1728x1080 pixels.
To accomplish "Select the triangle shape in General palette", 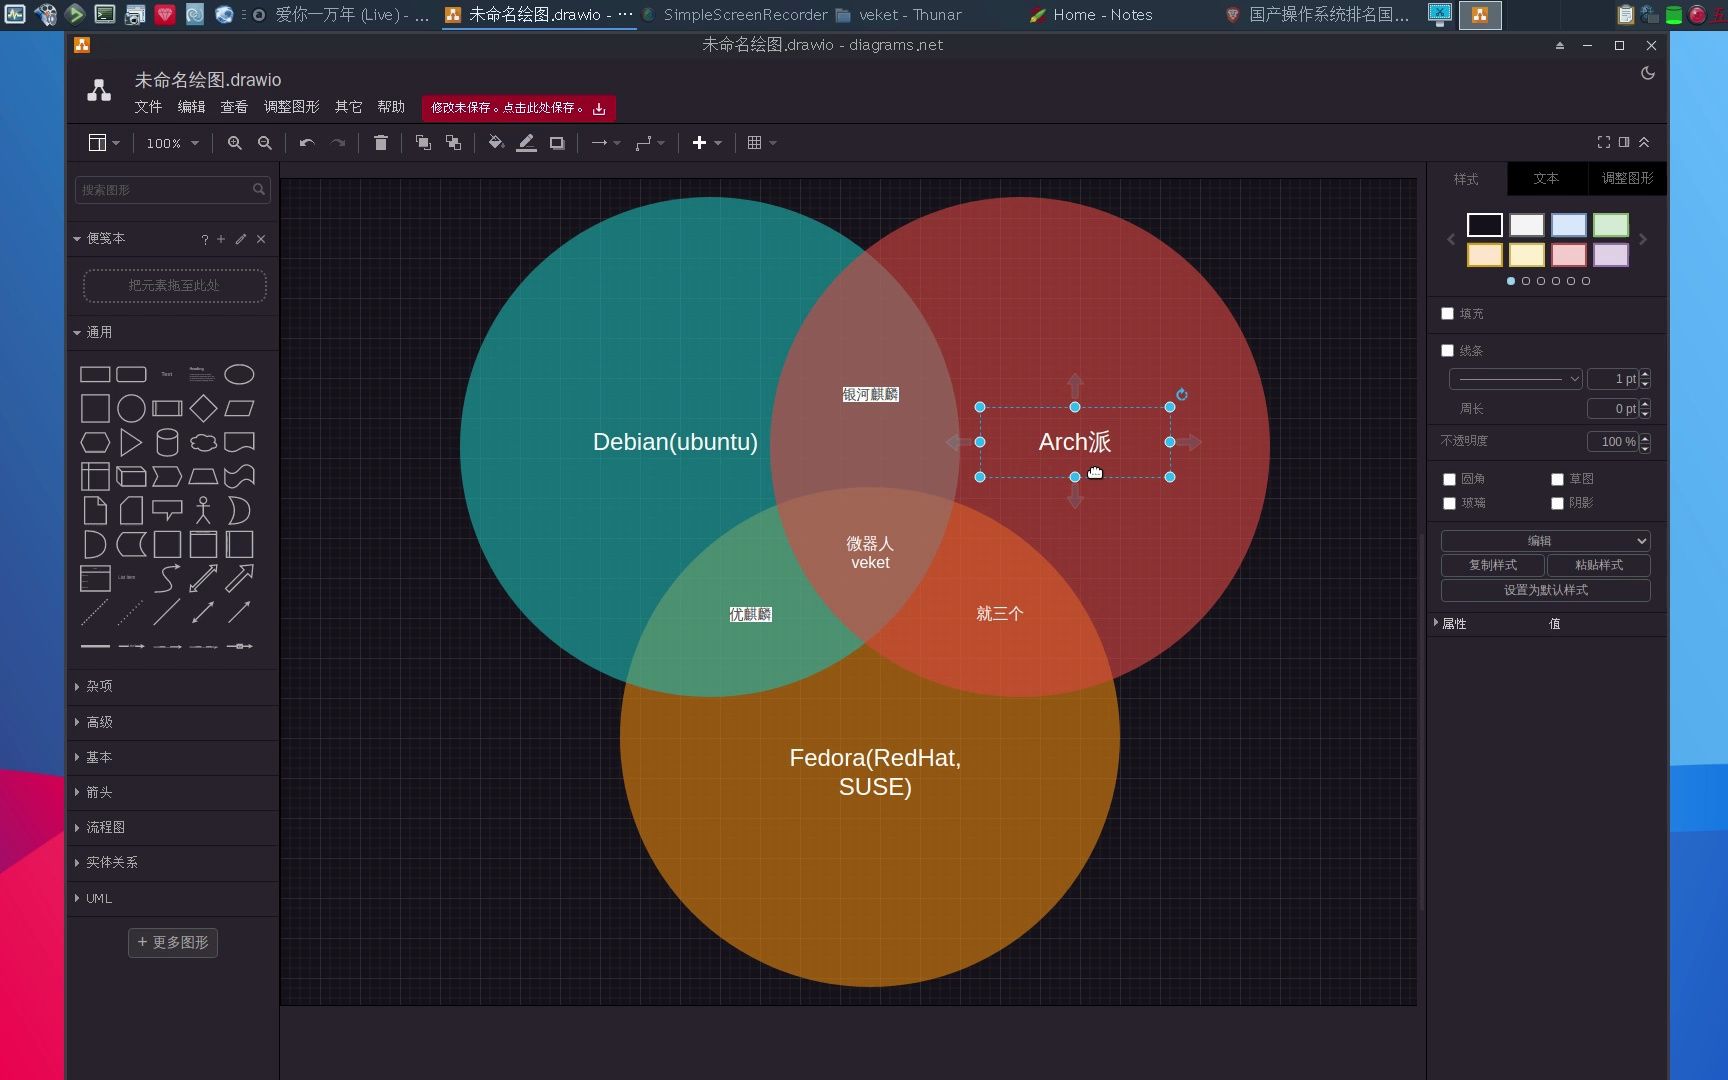I will [x=131, y=442].
